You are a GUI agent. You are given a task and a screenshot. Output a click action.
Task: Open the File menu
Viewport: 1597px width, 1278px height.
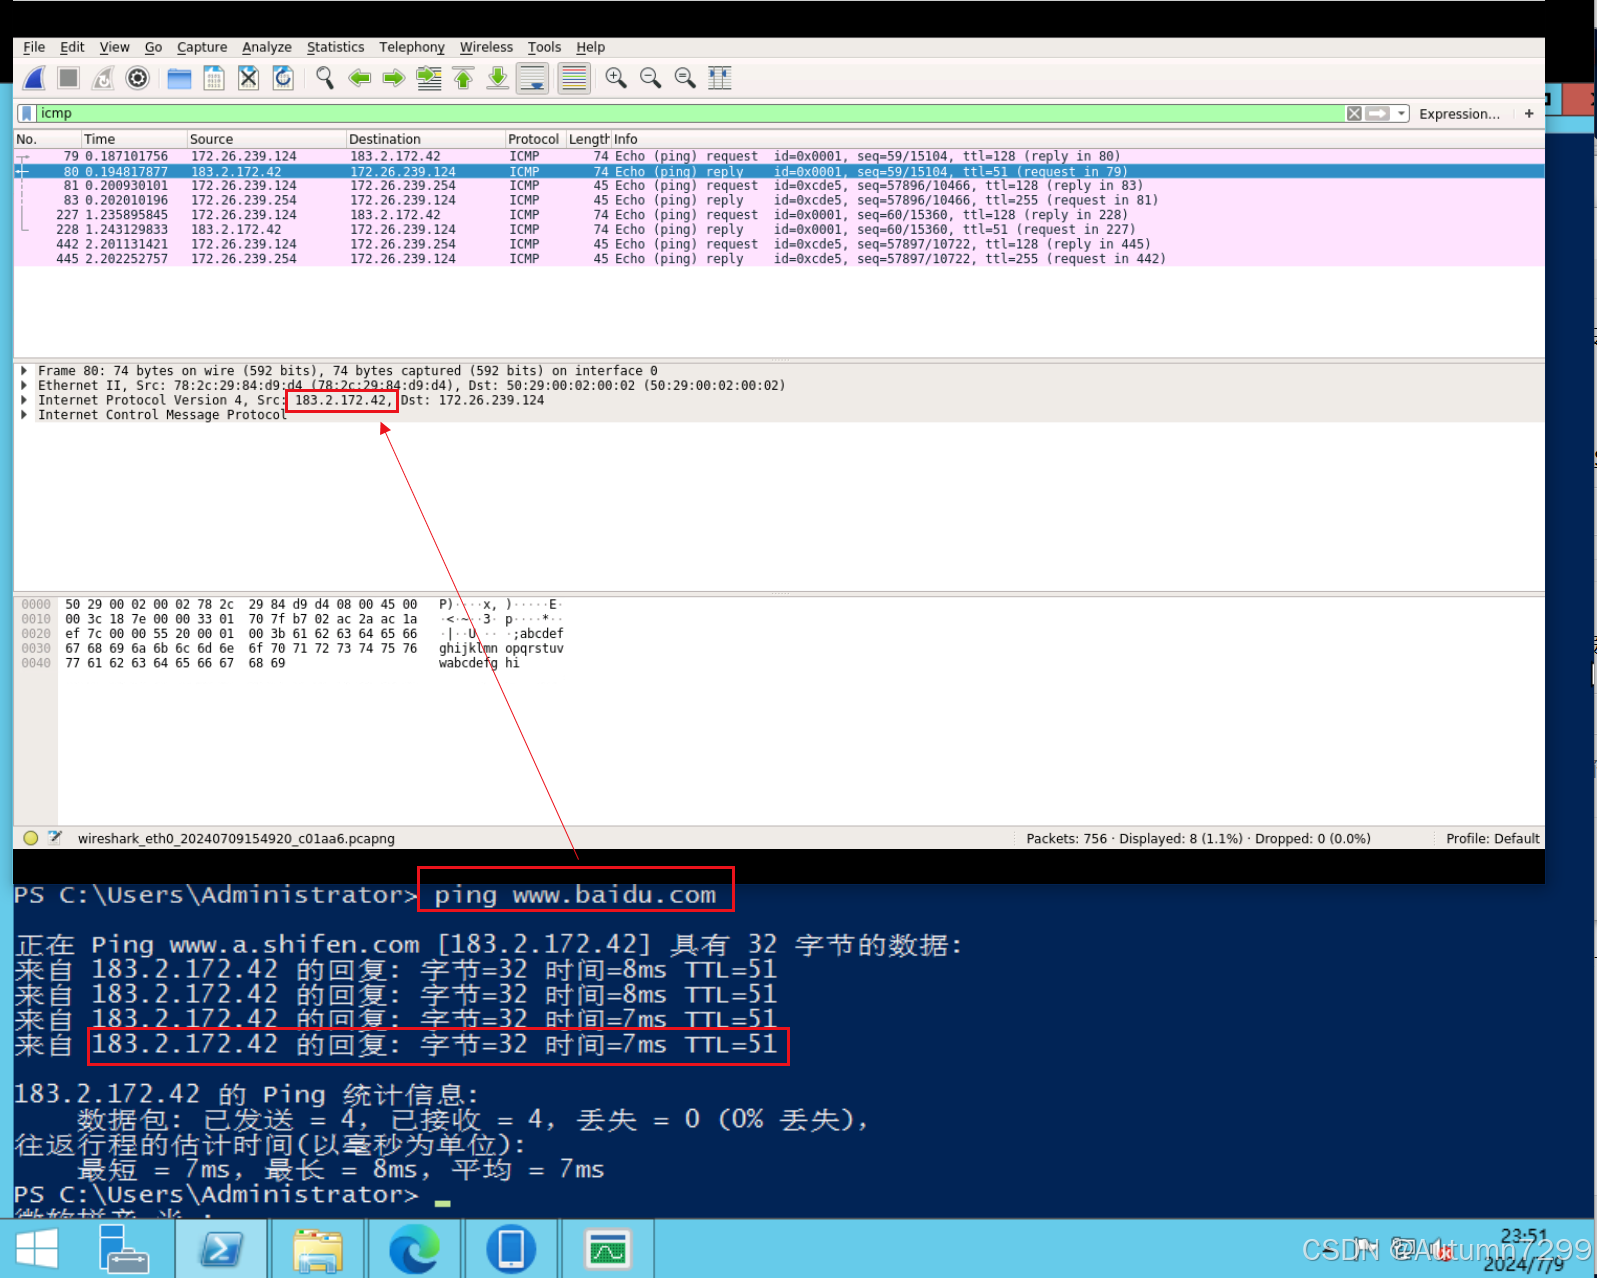coord(34,47)
